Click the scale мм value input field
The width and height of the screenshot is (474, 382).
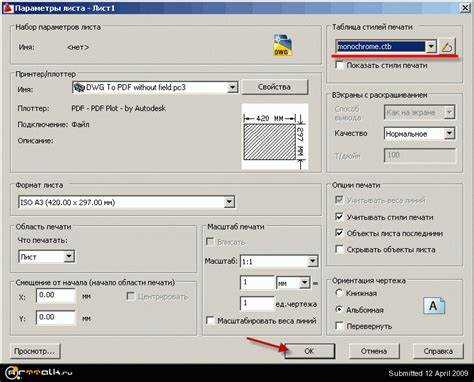click(257, 283)
